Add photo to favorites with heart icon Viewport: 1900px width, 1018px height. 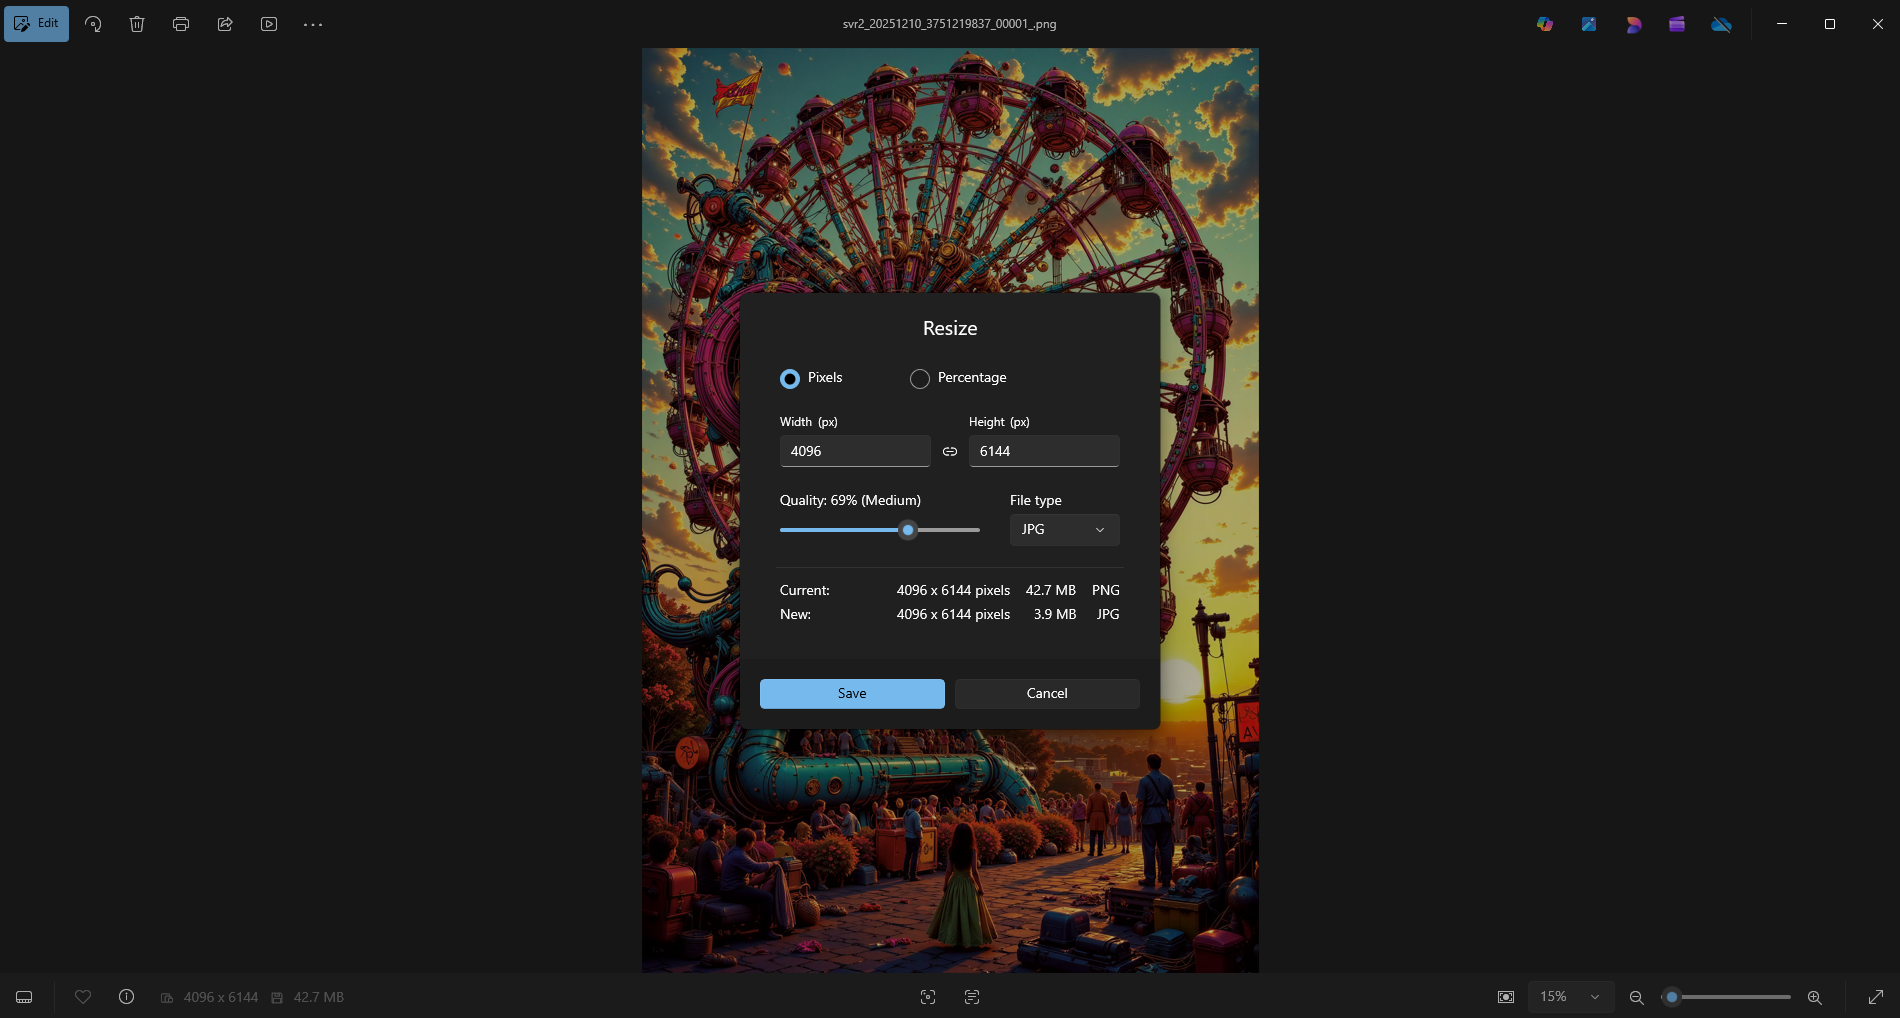coord(83,997)
